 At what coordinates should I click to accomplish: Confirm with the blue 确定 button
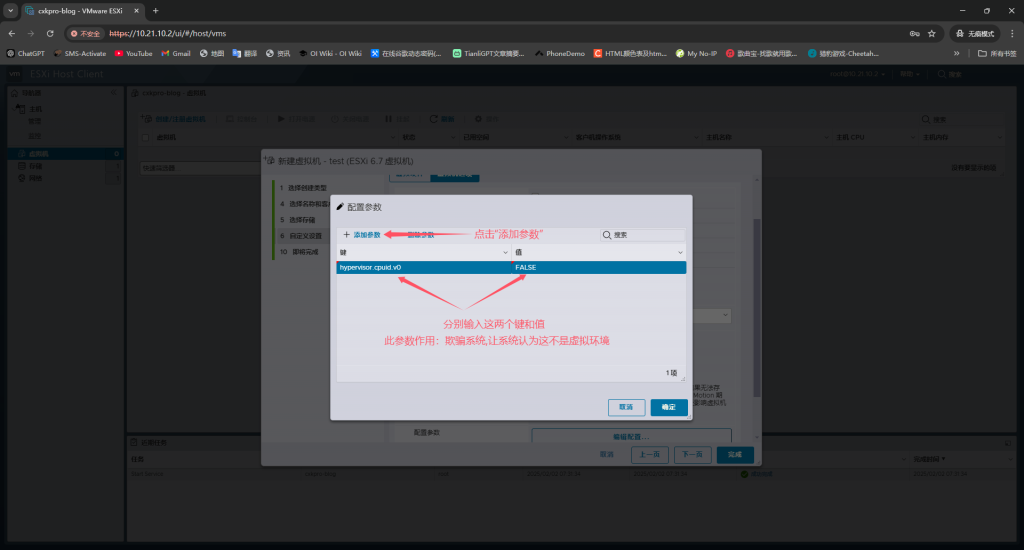click(669, 407)
